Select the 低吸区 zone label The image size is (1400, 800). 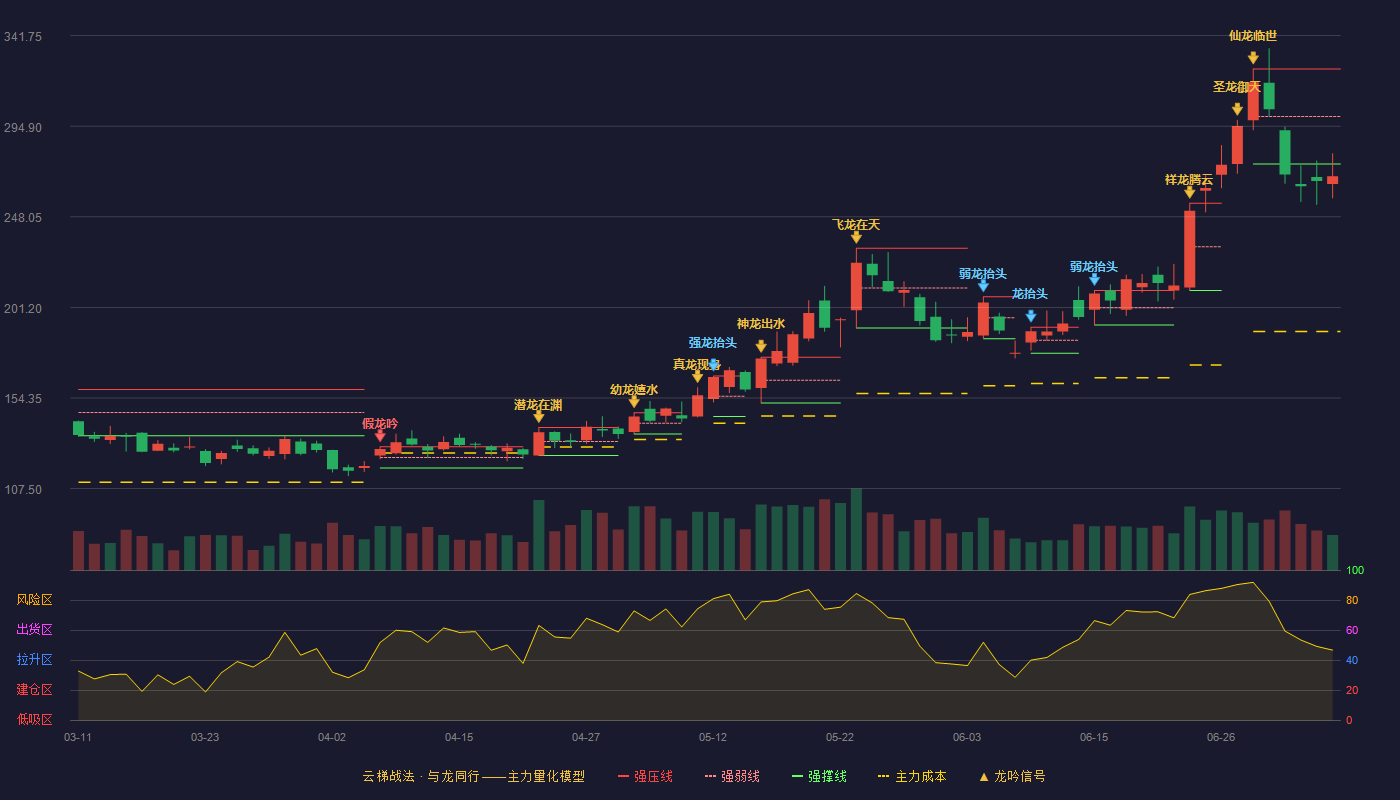(x=34, y=719)
